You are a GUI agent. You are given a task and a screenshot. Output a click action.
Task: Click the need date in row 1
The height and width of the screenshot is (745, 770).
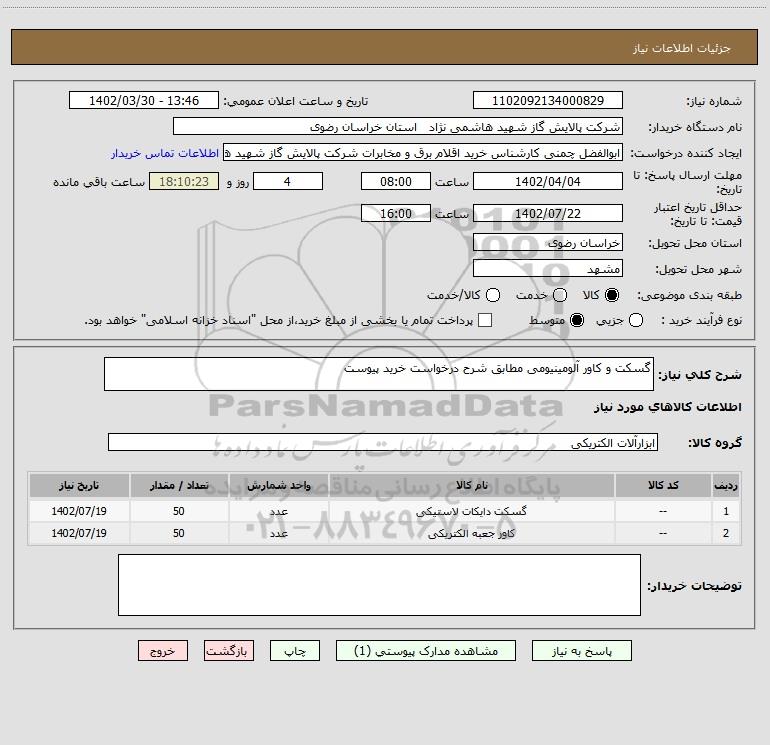click(79, 511)
